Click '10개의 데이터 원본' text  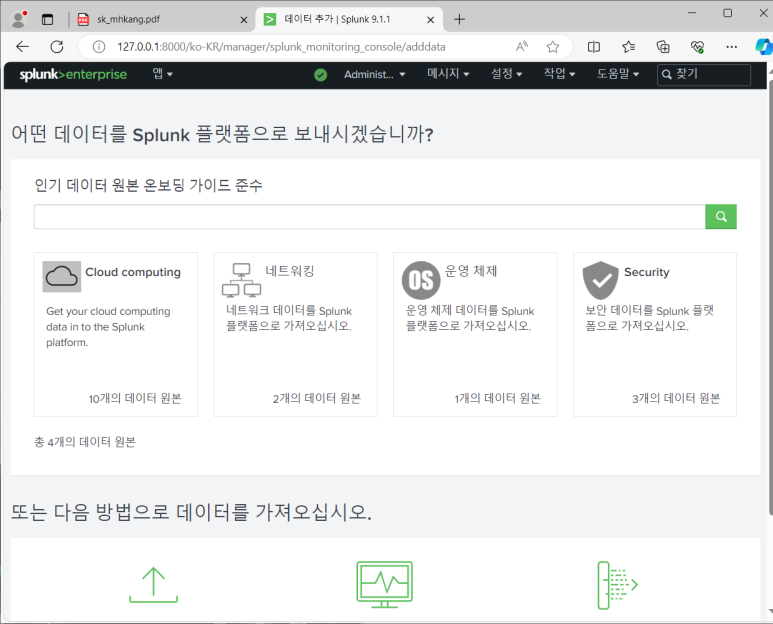[135, 398]
